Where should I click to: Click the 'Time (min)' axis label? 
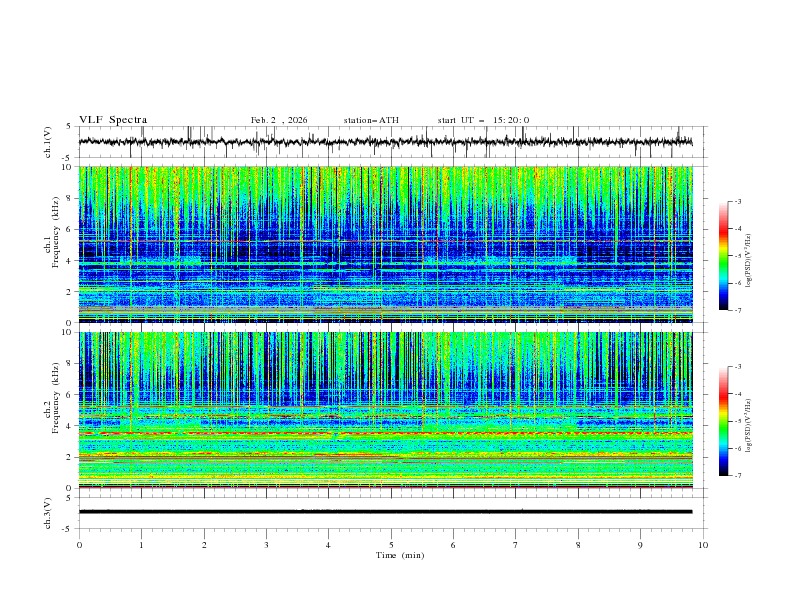(x=400, y=555)
